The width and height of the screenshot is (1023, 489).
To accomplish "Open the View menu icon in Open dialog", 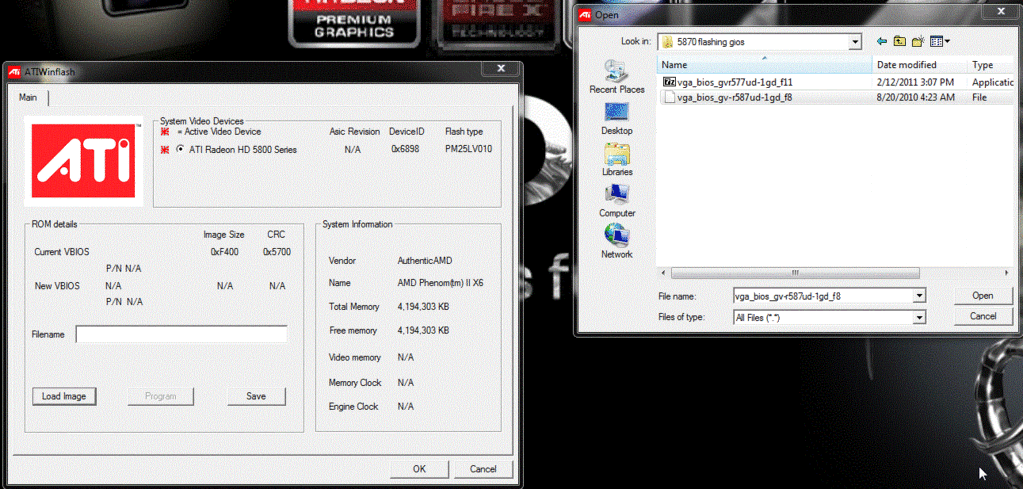I will click(x=939, y=42).
